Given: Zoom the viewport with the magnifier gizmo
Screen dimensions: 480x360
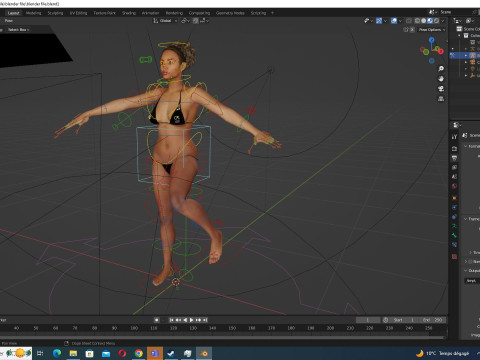Looking at the screenshot, I should [x=441, y=69].
